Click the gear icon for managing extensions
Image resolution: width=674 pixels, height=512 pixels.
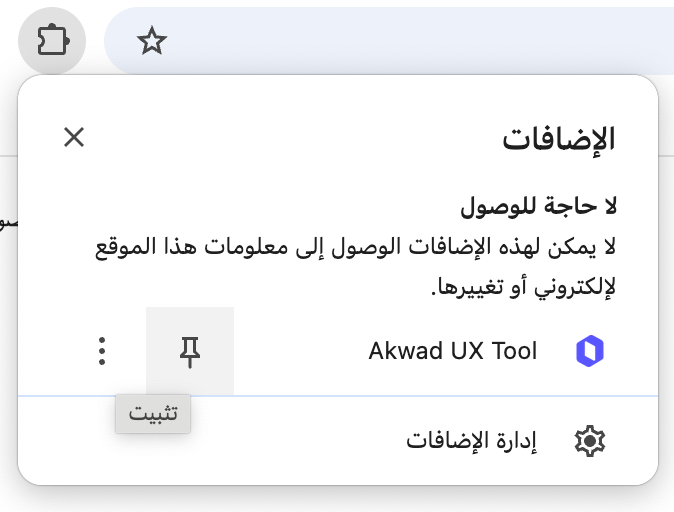coord(590,441)
